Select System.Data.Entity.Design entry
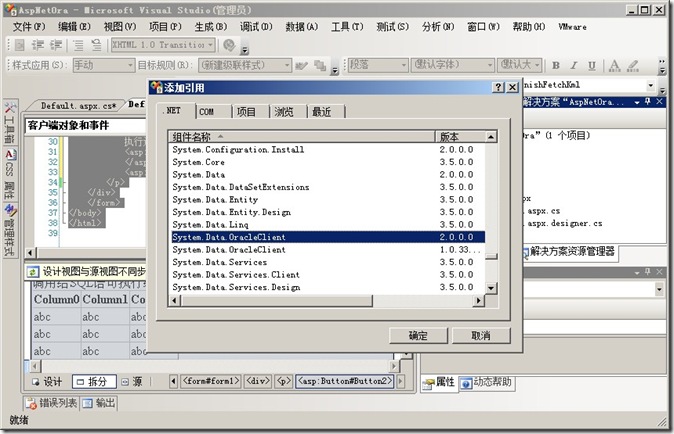Viewport: 674px width, 434px height. coord(327,212)
